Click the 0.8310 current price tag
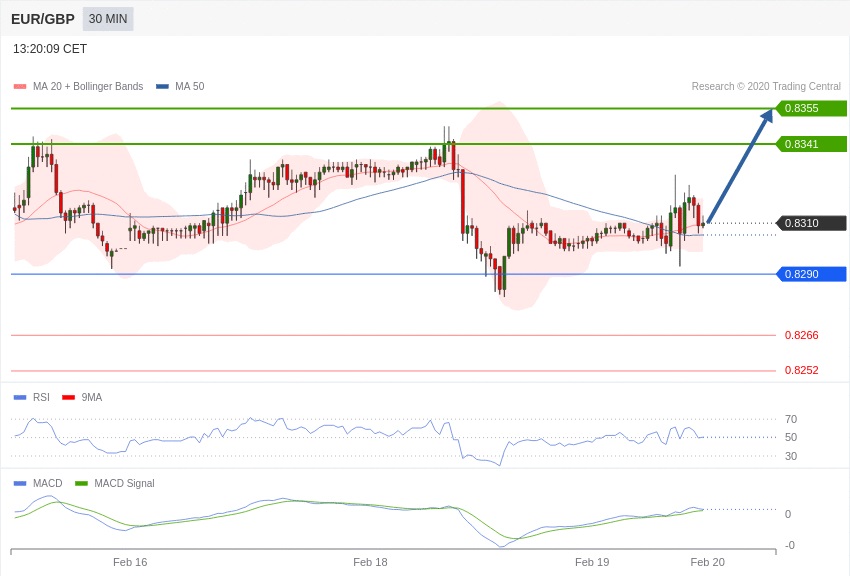850x576 pixels. pos(810,223)
